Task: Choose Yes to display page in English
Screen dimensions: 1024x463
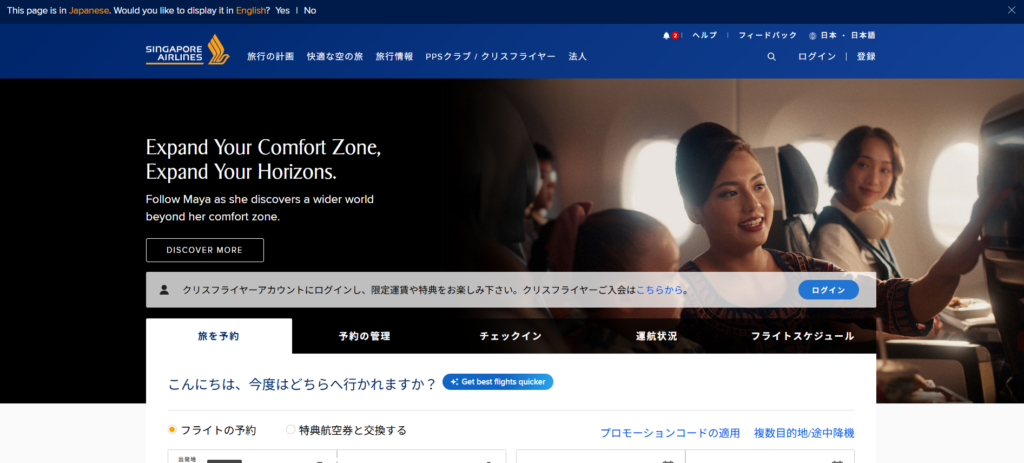Action: 282,10
